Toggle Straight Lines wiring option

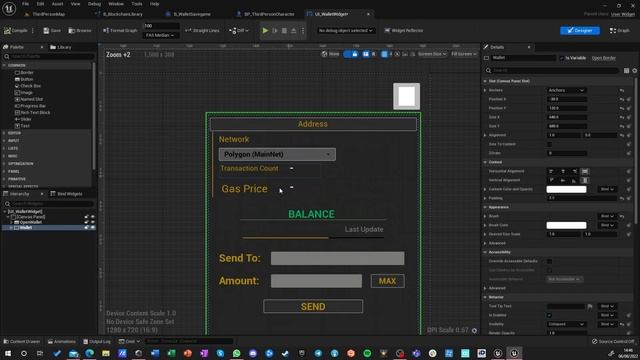point(202,31)
